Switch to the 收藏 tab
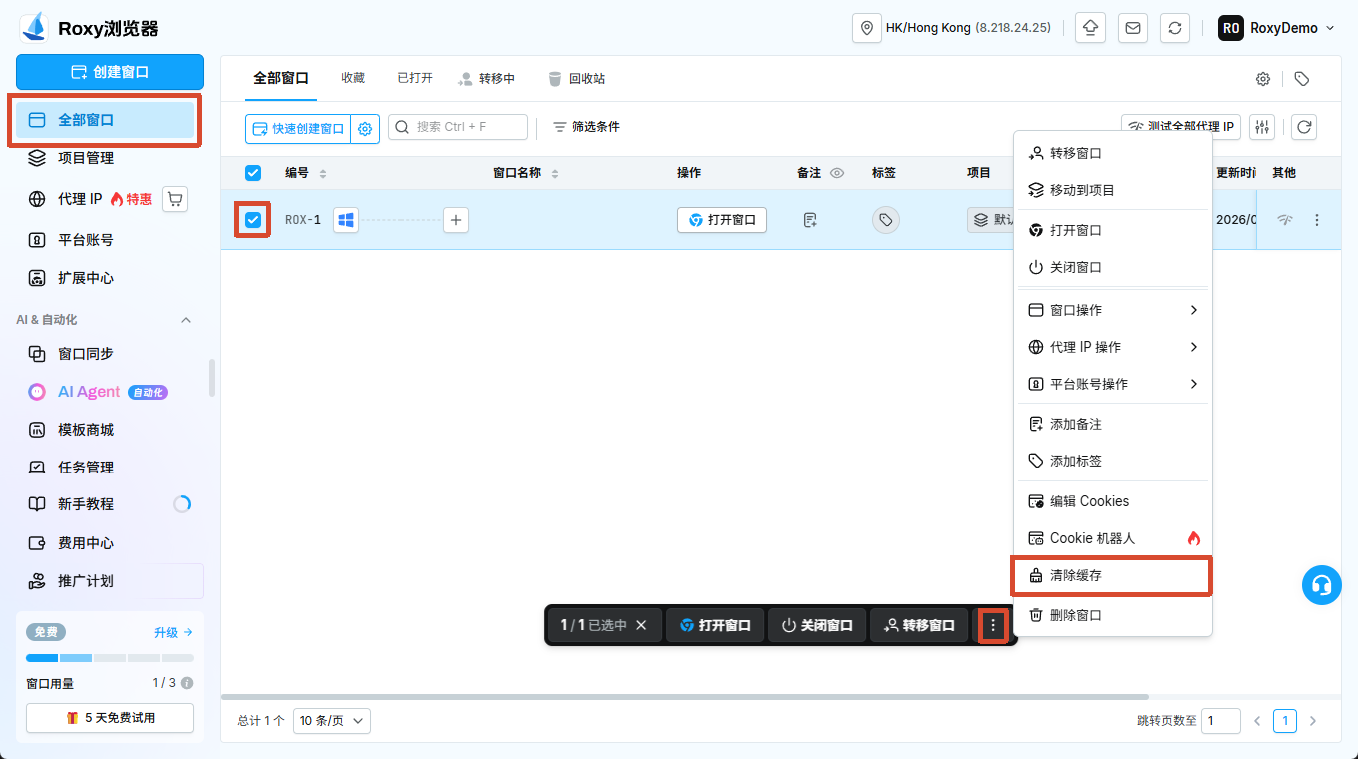 (x=353, y=78)
